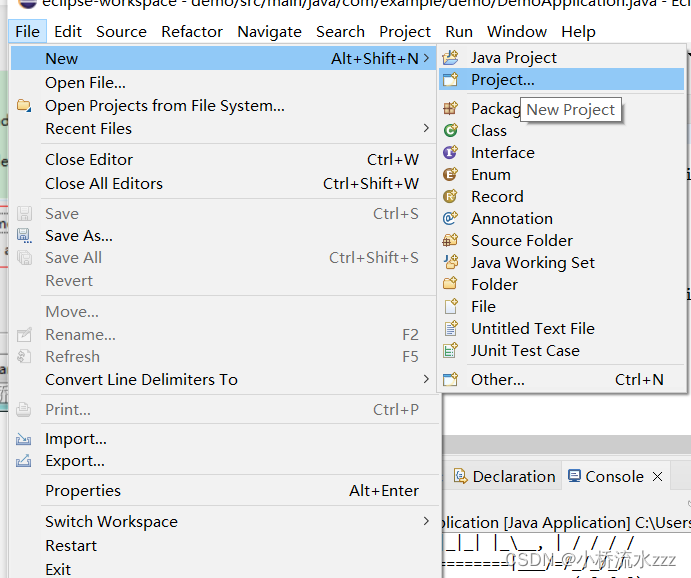Choose Exit from the File menu

tap(223, 569)
